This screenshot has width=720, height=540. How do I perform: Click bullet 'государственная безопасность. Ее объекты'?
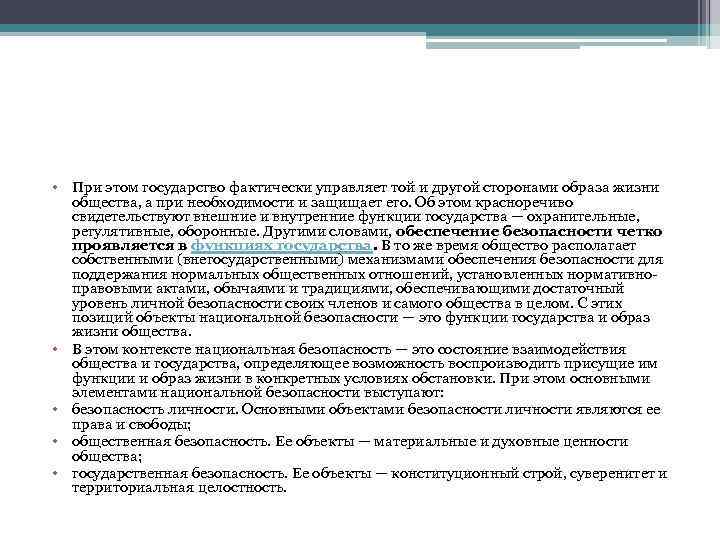coord(369,480)
